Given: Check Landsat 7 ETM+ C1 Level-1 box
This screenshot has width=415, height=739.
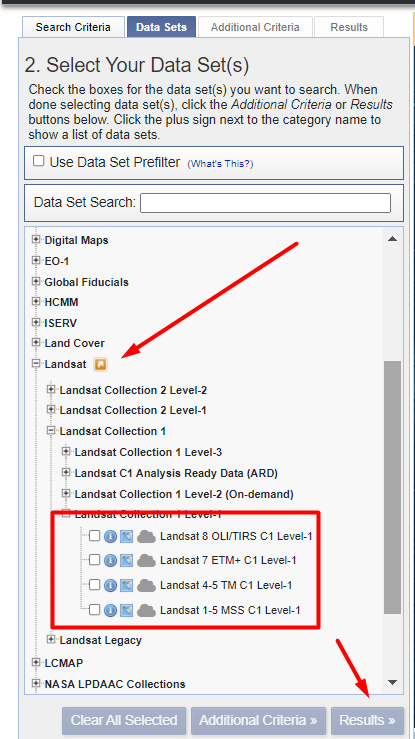Looking at the screenshot, I should [x=95, y=560].
